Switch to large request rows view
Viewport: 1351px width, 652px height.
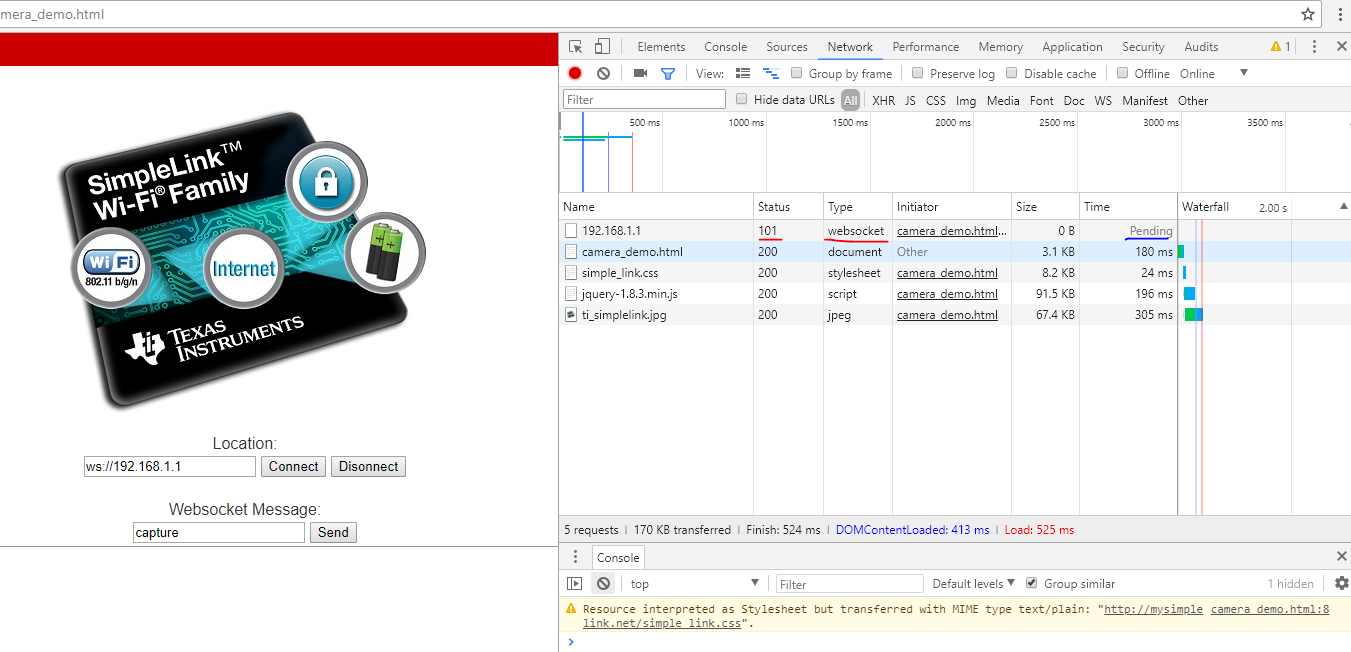point(743,73)
